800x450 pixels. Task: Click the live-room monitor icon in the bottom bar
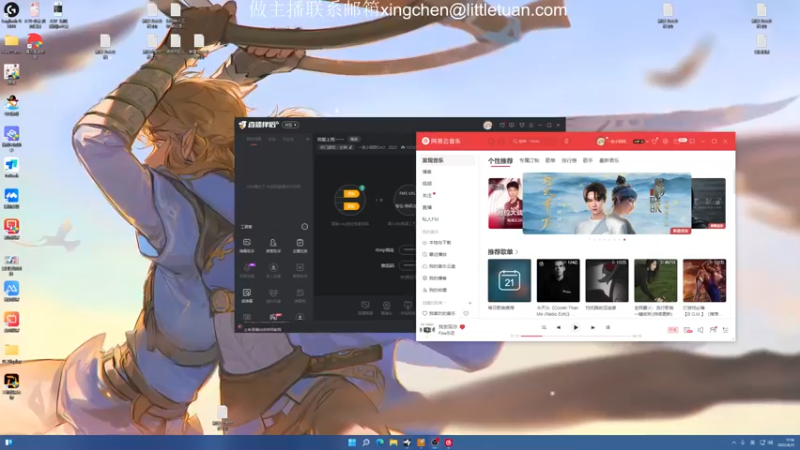365,305
